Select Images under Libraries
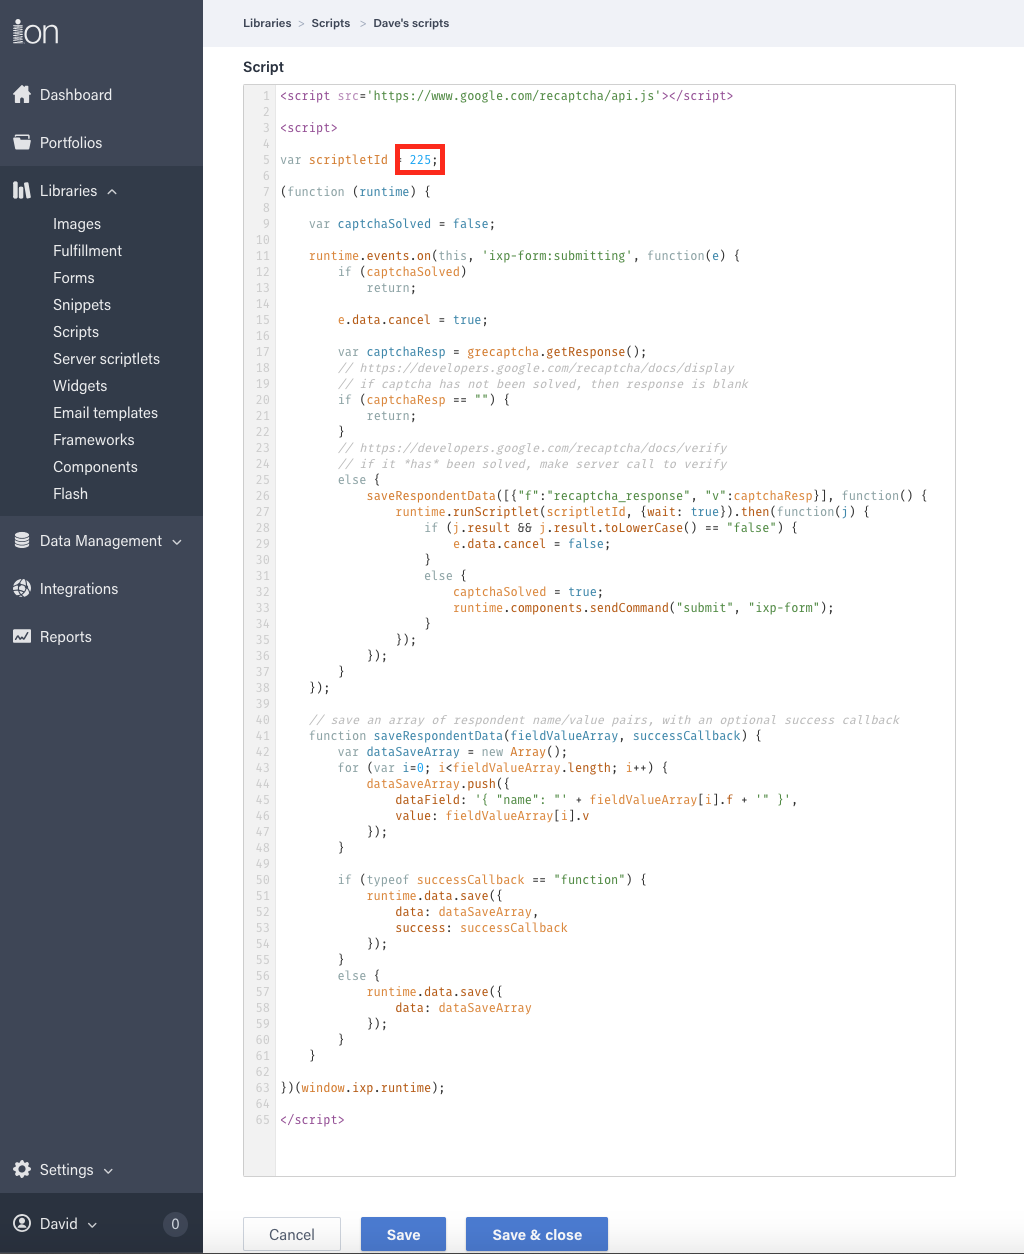 point(77,224)
